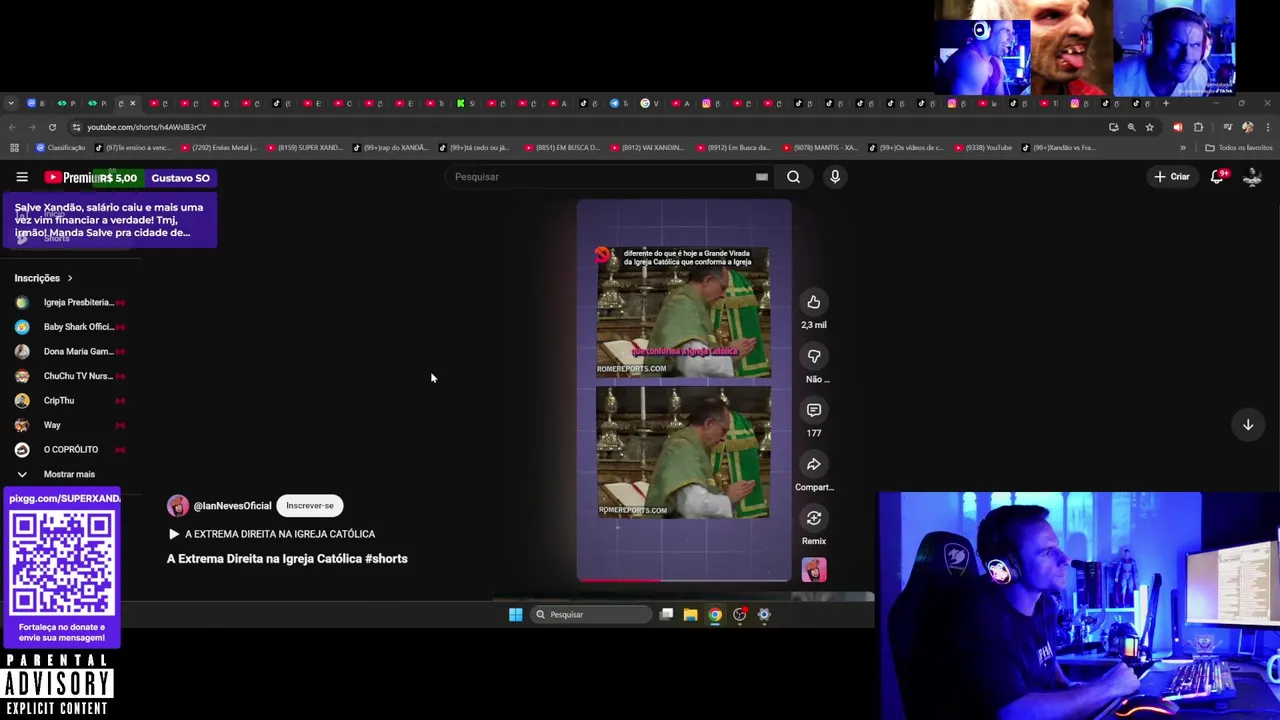Screen dimensions: 1280x720
Task: Open (8159) SUPER XAND... bookmark
Action: 304,148
